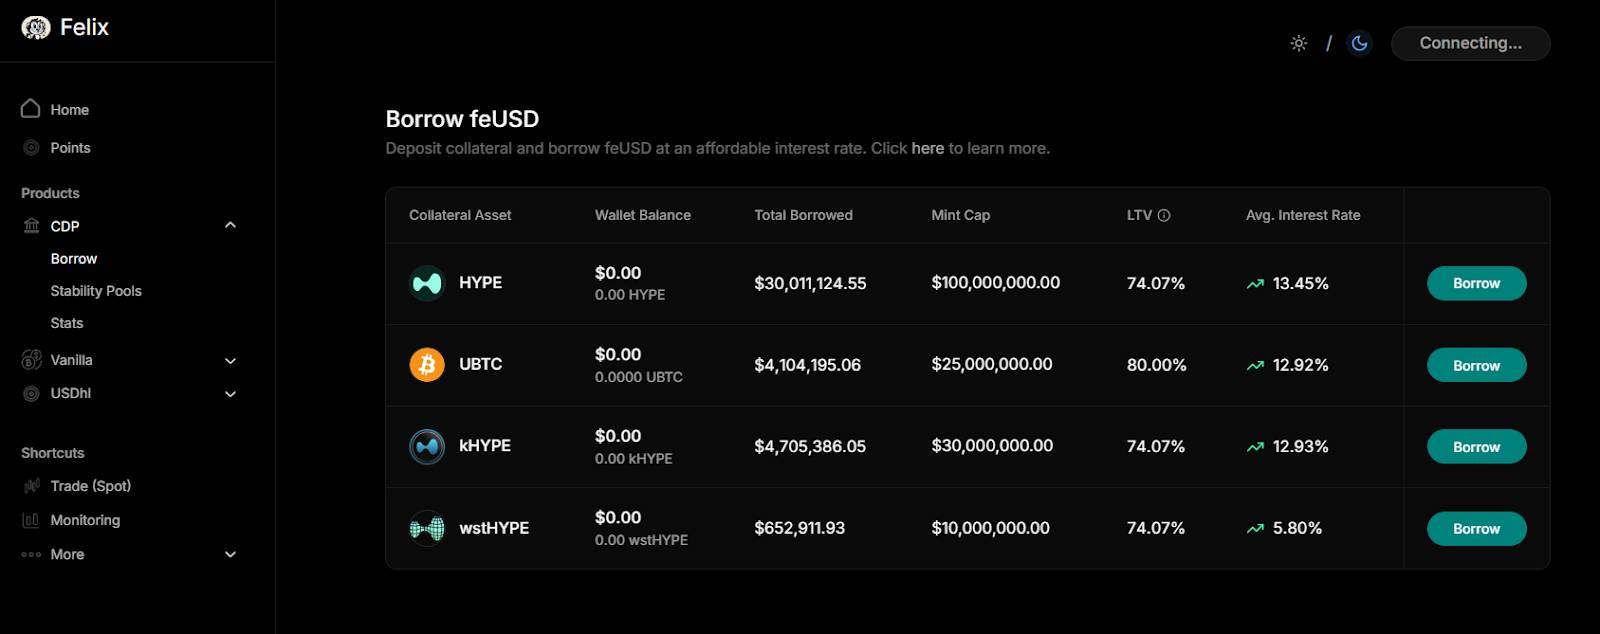Expand the More menu chevron
Screen dimensions: 1600x634
(230, 554)
